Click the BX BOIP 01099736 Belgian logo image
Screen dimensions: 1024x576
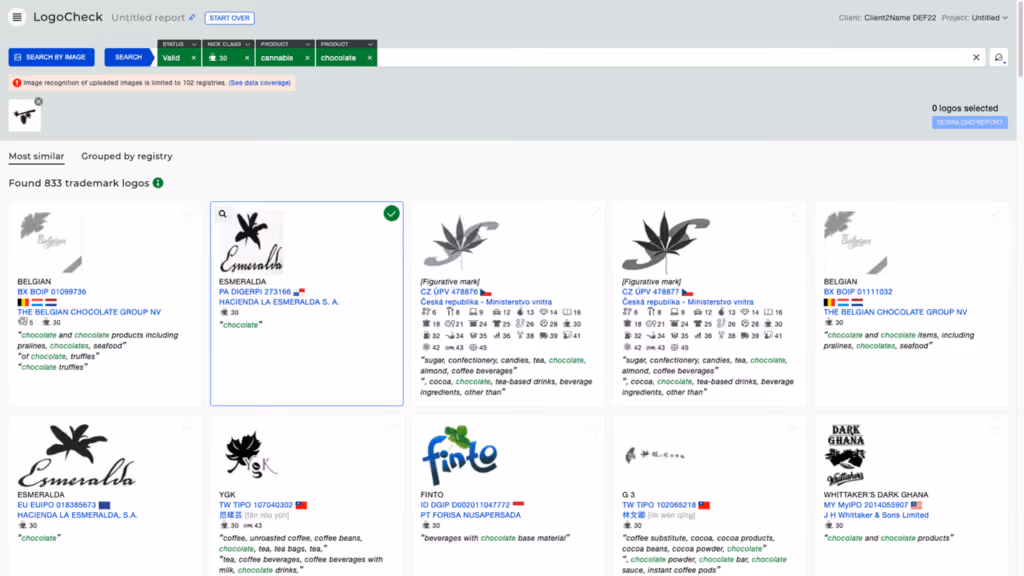50,242
